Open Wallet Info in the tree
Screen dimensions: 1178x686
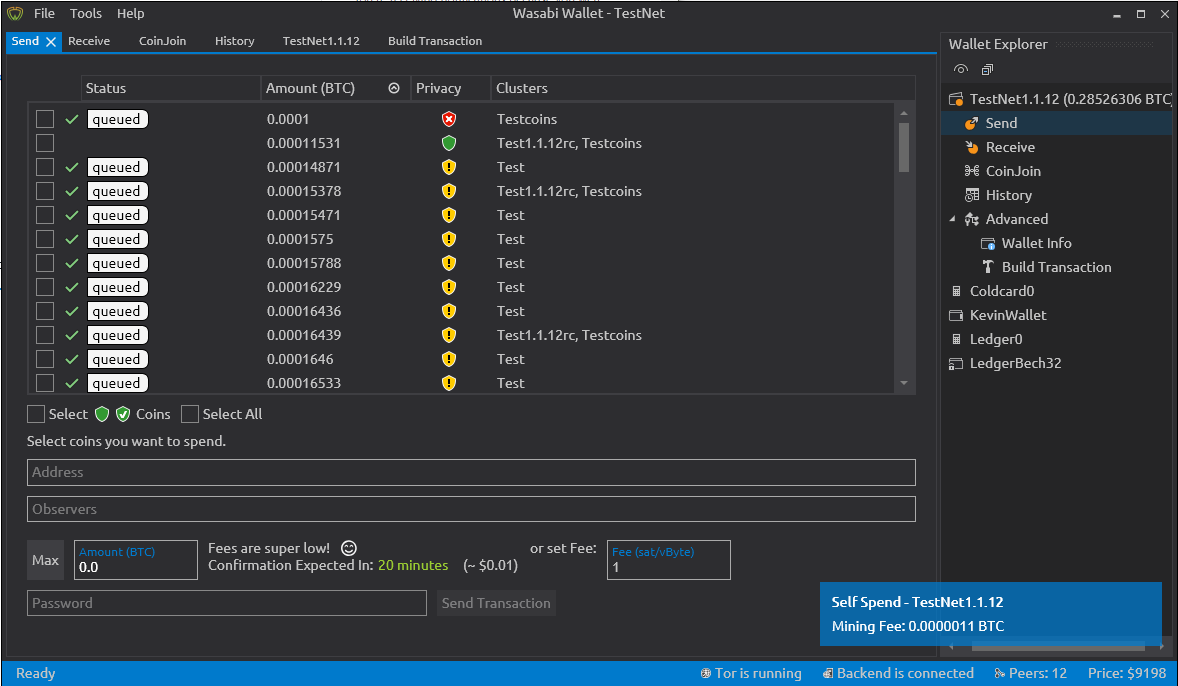coord(1036,243)
